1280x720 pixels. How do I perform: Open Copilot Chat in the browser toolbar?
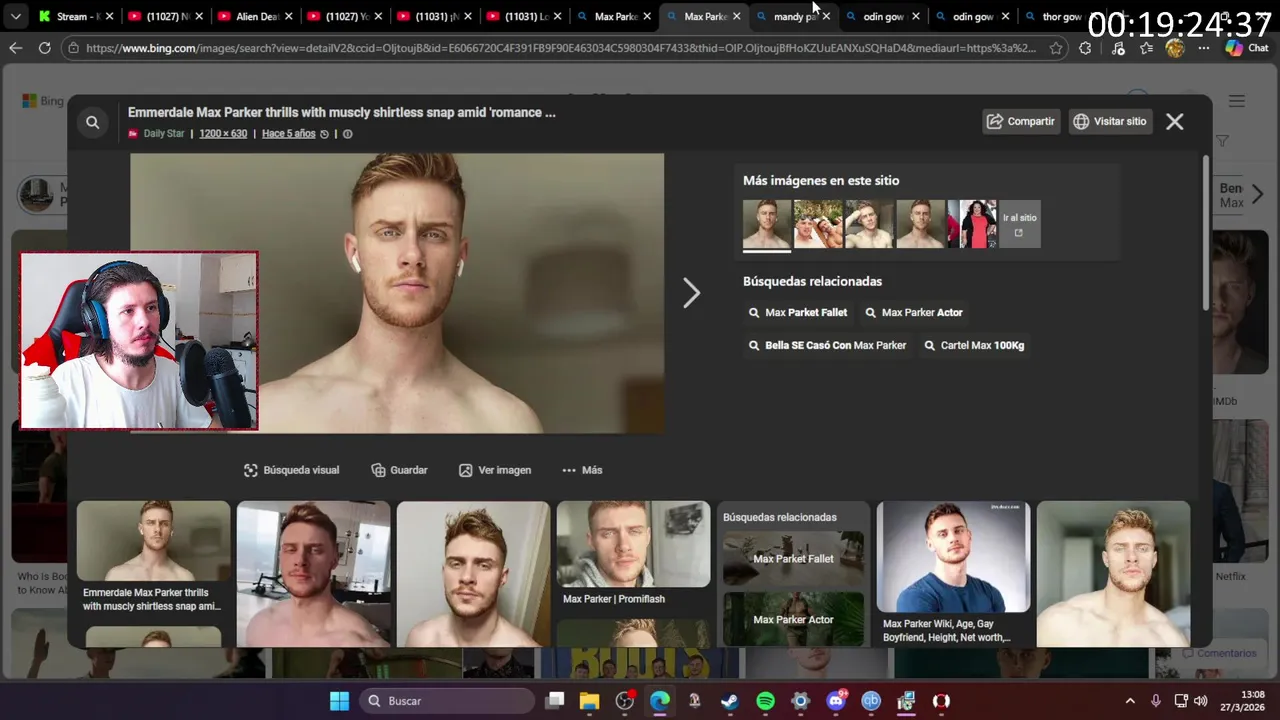[x=1247, y=48]
